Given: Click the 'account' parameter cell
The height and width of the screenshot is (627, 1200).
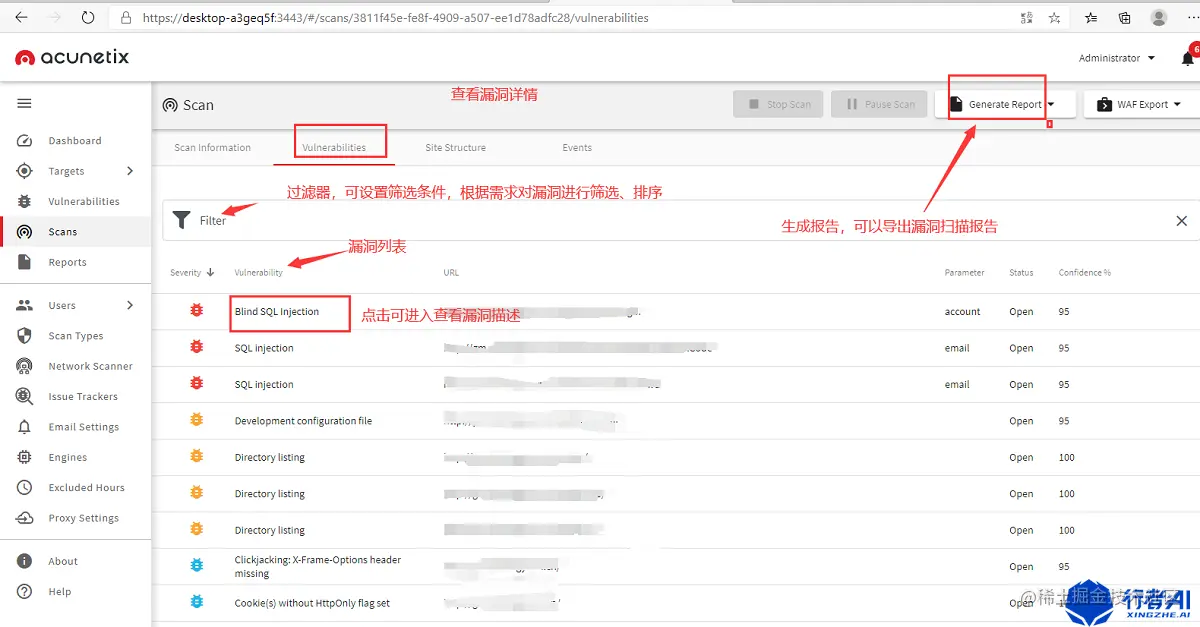Looking at the screenshot, I should tap(962, 312).
